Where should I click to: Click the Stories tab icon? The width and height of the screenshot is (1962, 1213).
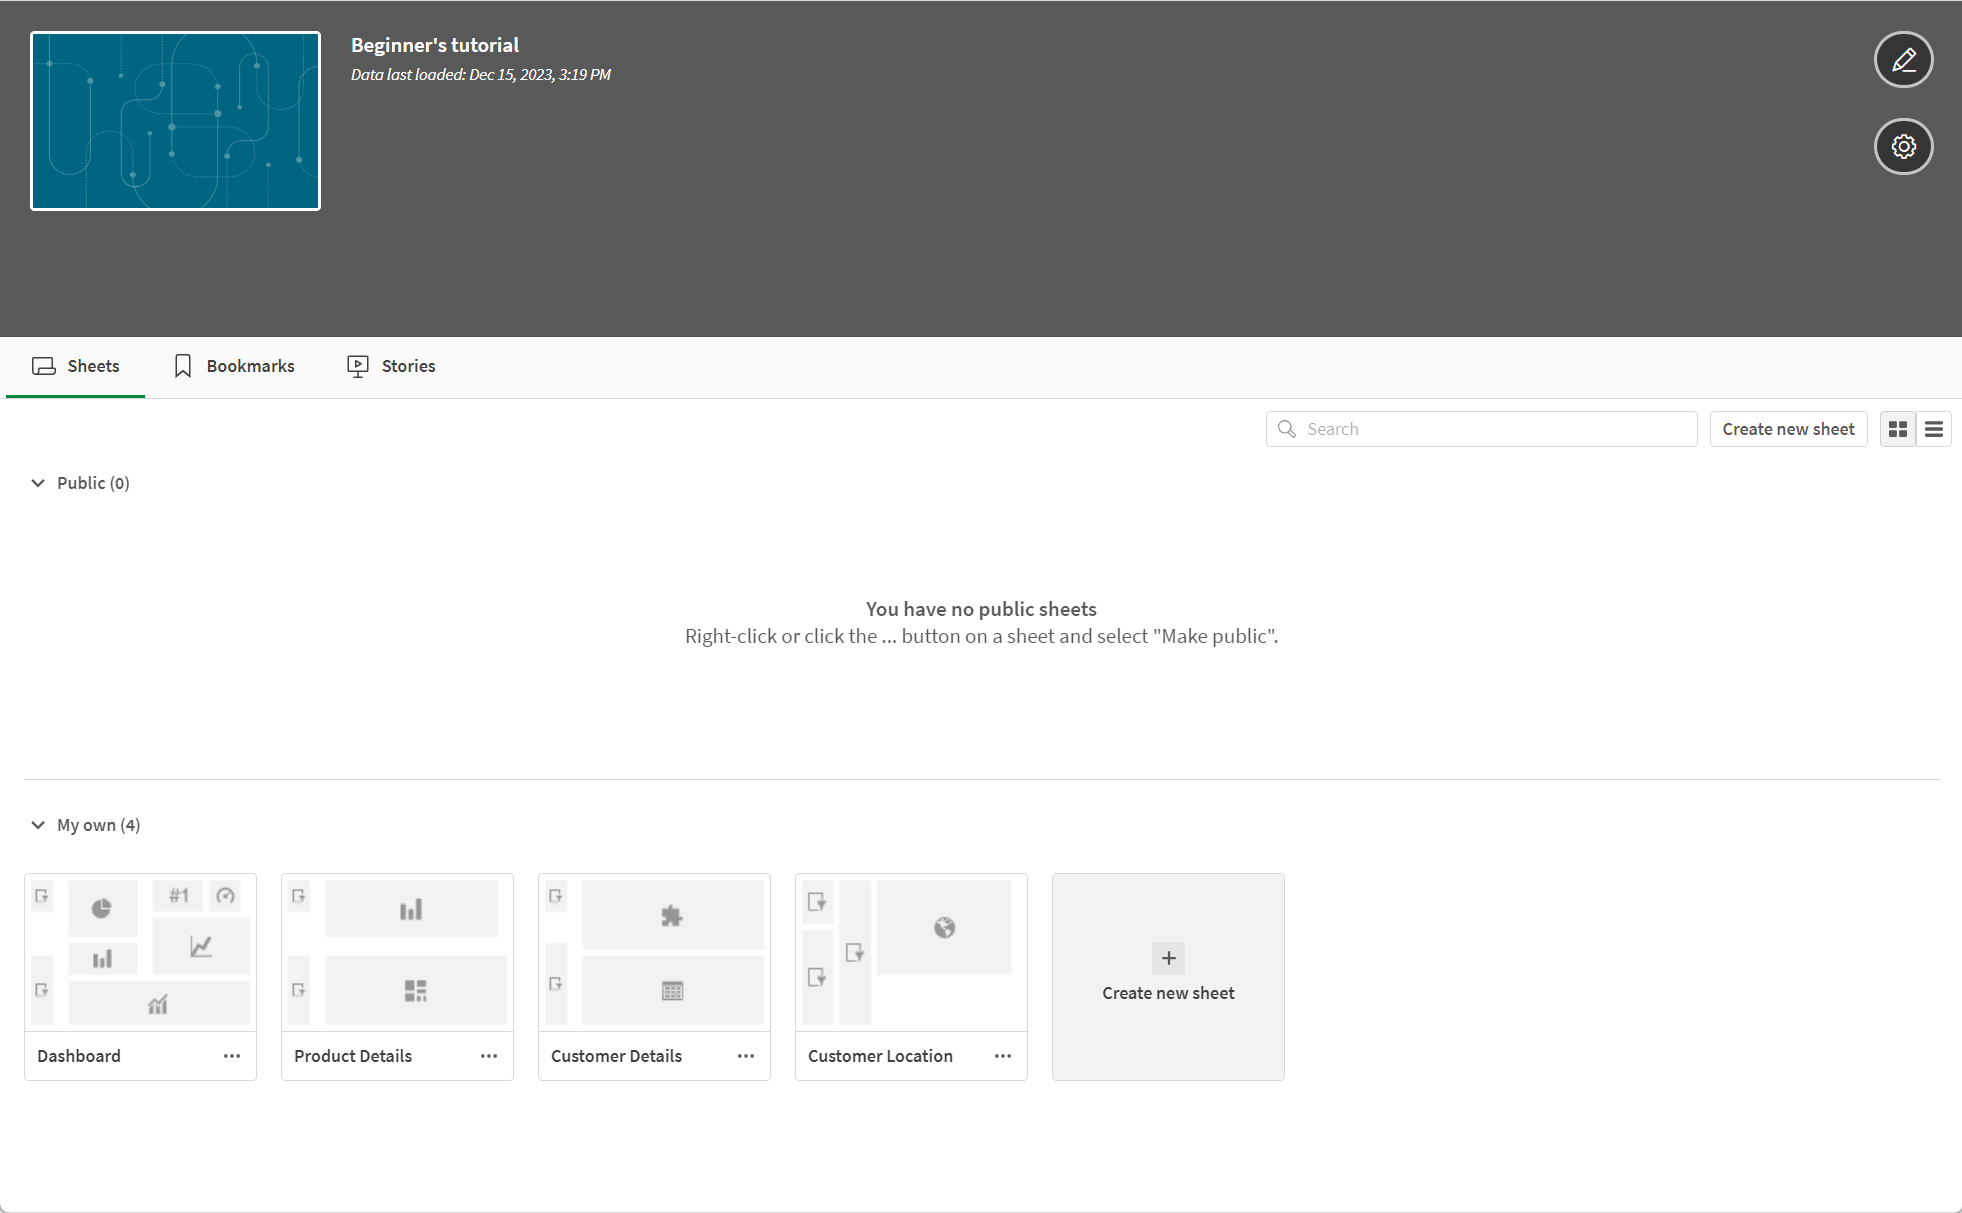point(359,366)
